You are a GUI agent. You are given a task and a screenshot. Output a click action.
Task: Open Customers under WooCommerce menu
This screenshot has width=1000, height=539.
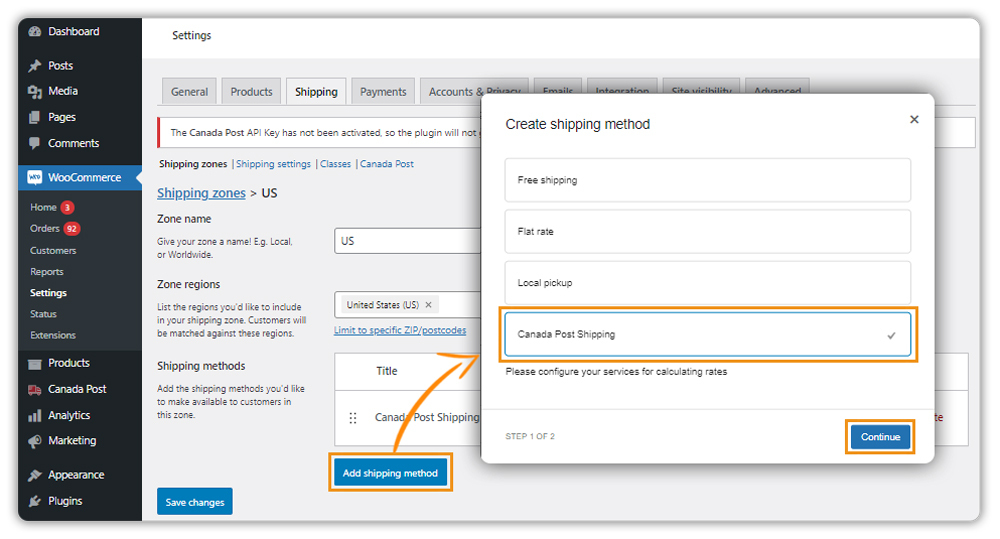coord(53,251)
